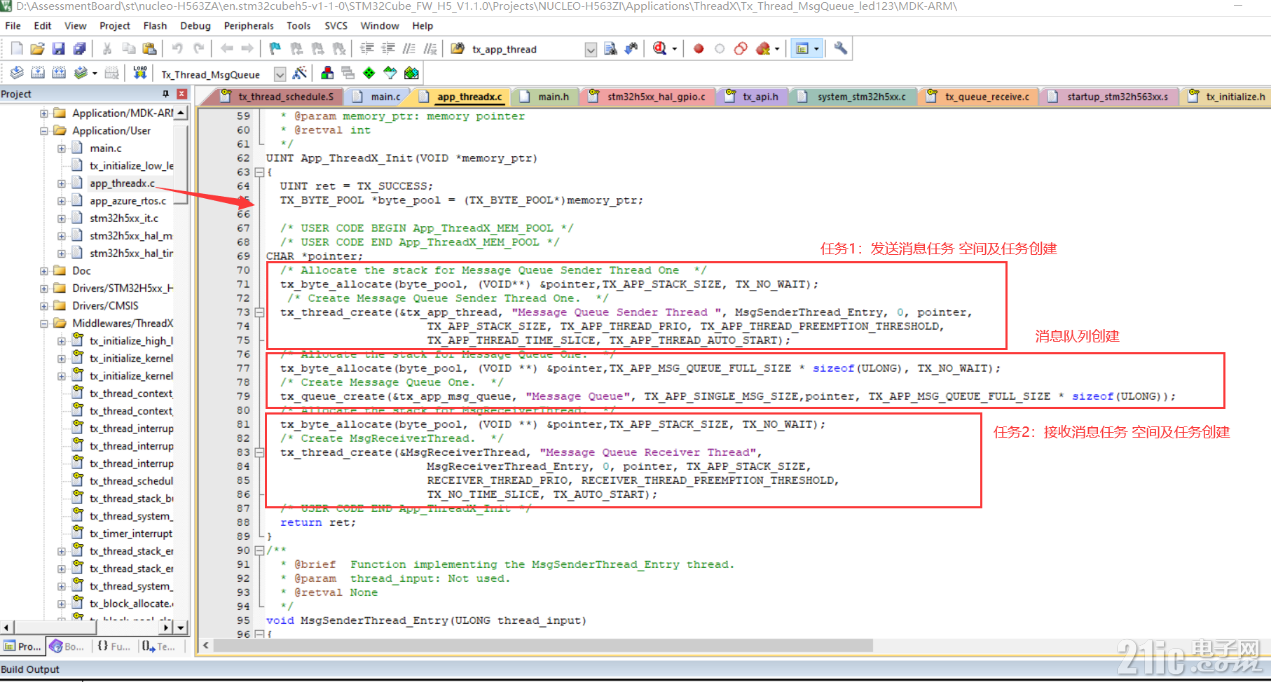Cut the selected text
1271x682 pixels.
pyautogui.click(x=107, y=48)
